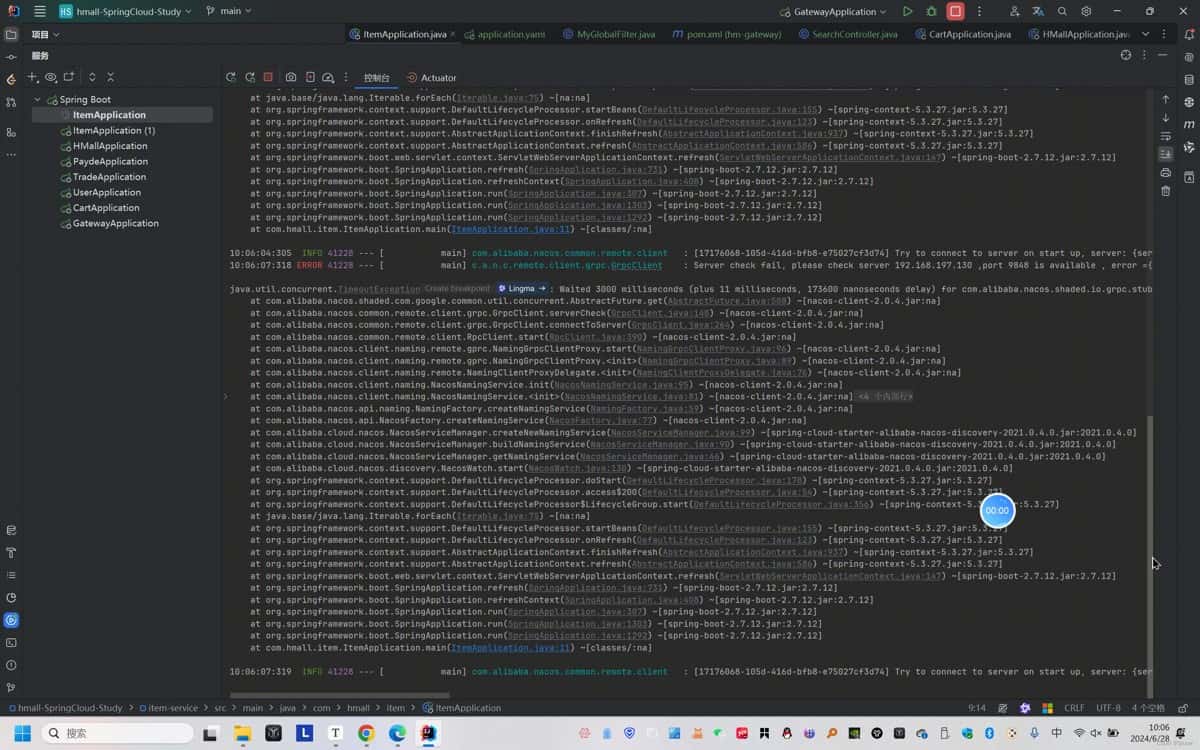Open the Project tool window icon
The width and height of the screenshot is (1200, 750).
click(x=11, y=34)
